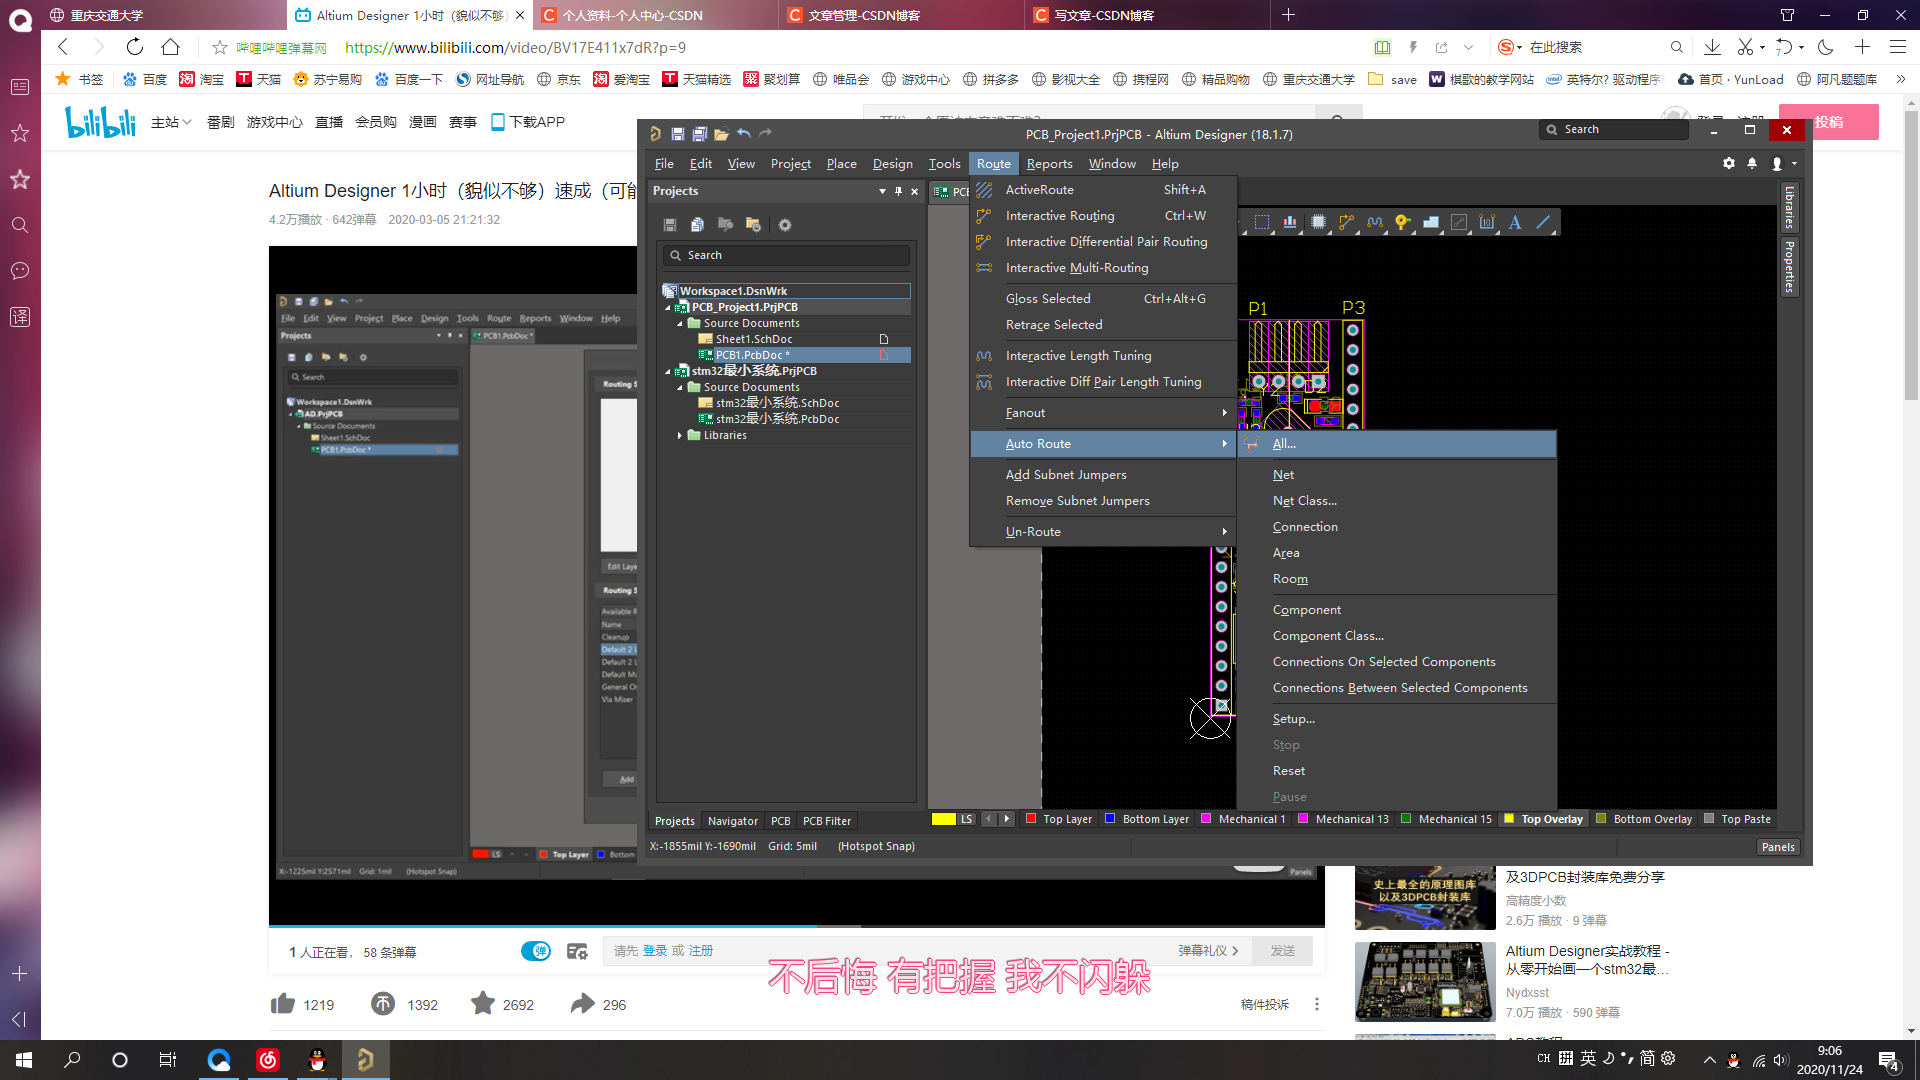The width and height of the screenshot is (1920, 1080).
Task: Click the share arrow icon next to 296
Action: [583, 1004]
